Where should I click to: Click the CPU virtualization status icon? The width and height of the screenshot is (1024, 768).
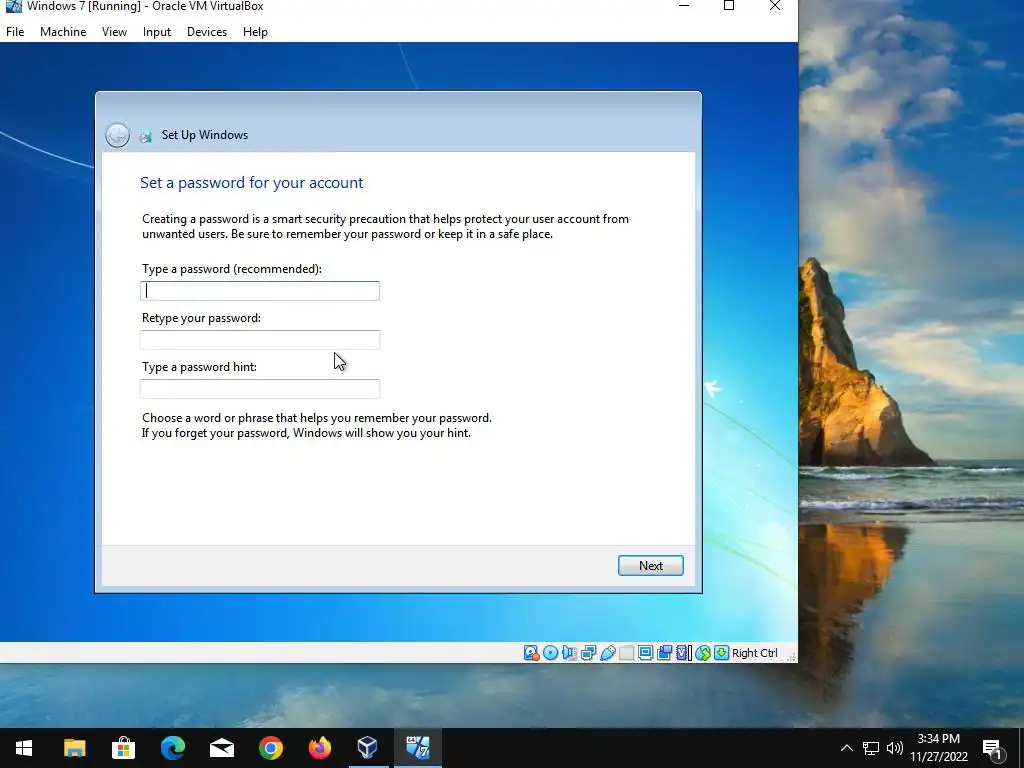click(683, 652)
